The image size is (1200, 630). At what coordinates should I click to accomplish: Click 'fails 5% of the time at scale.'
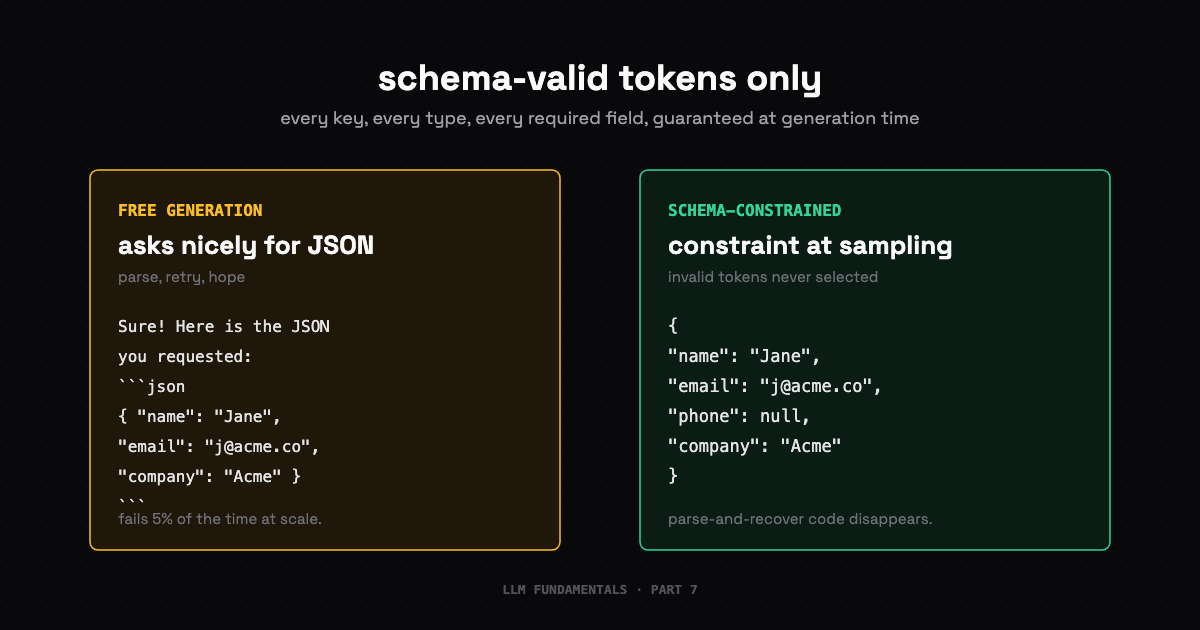tap(220, 519)
